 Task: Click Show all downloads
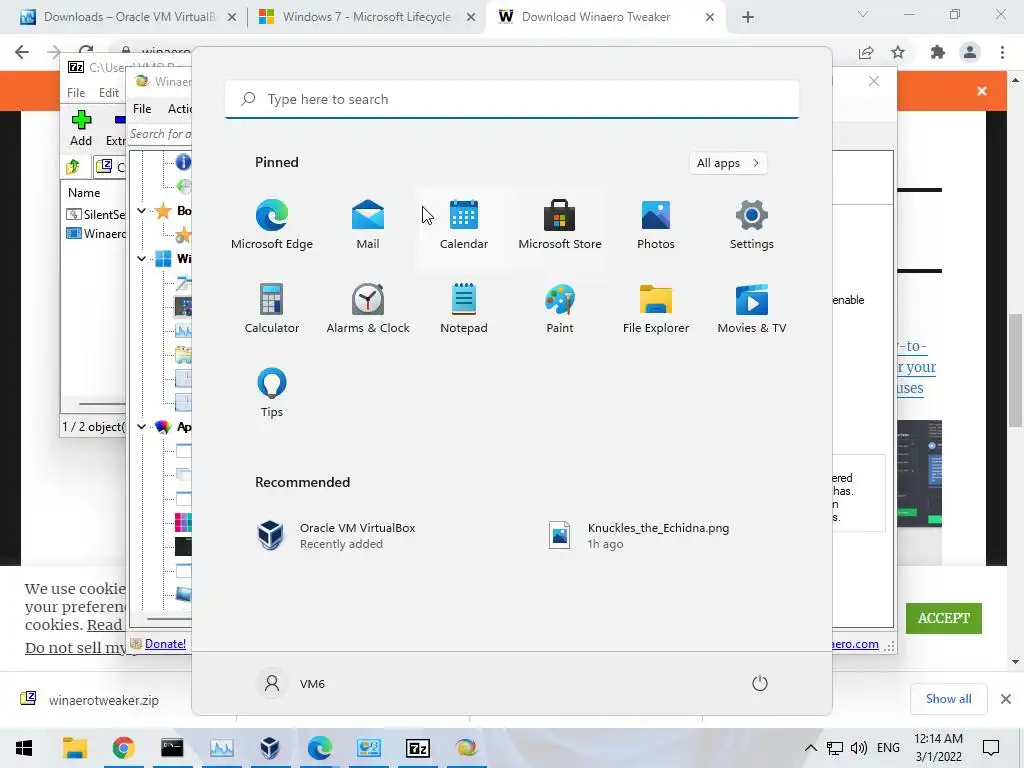pos(948,699)
